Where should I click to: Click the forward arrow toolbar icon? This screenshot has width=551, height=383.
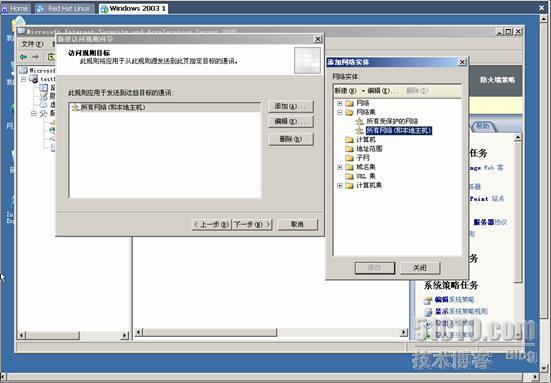click(35, 57)
